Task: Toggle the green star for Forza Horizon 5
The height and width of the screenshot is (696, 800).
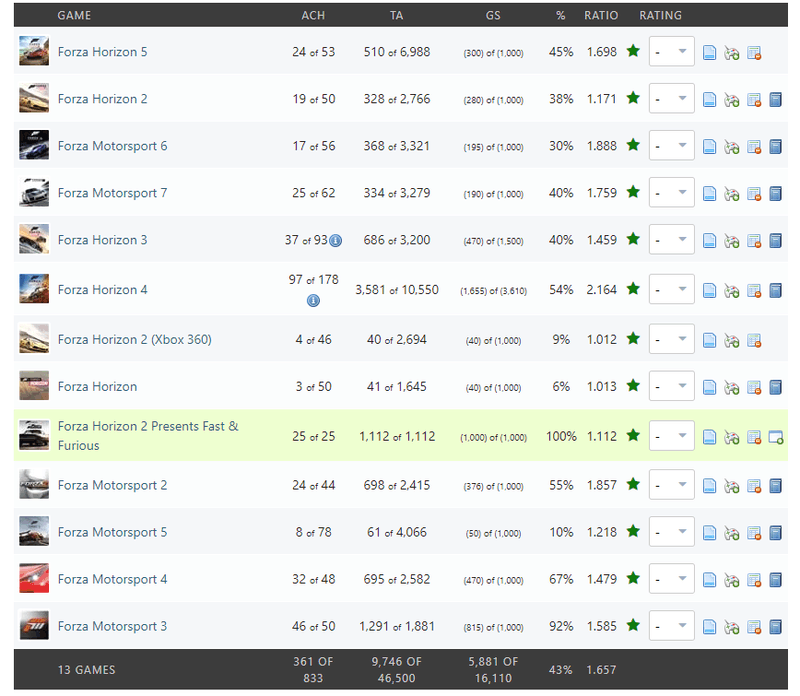Action: tap(633, 51)
